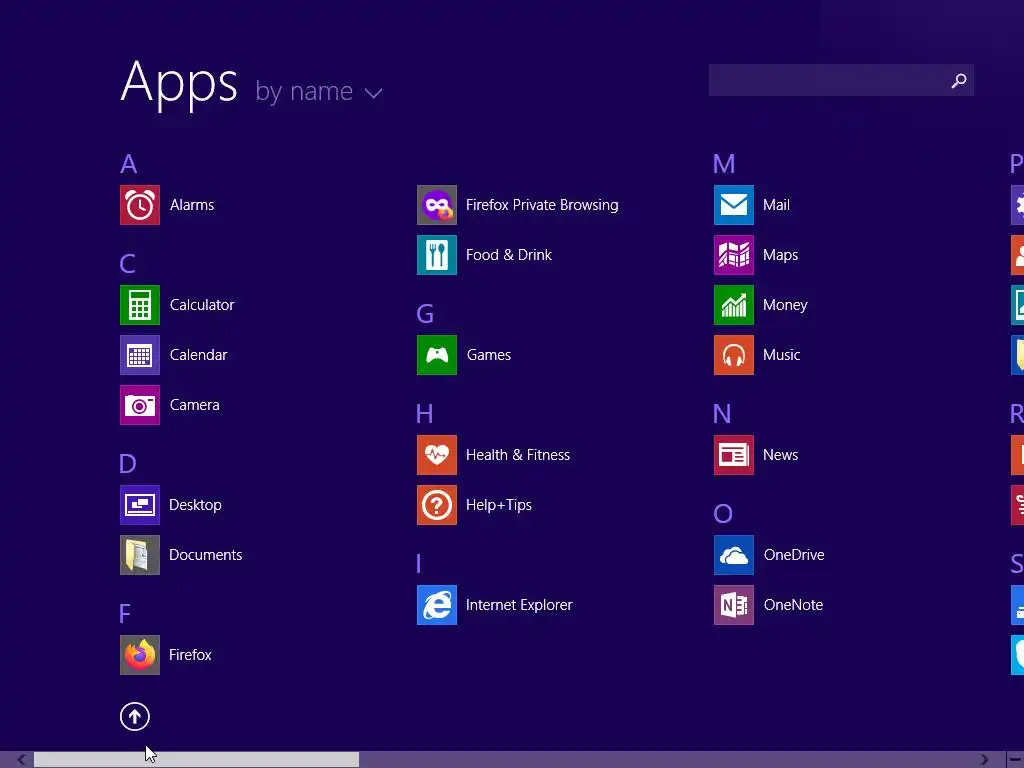Launch the Internet Explorer icon

[437, 605]
